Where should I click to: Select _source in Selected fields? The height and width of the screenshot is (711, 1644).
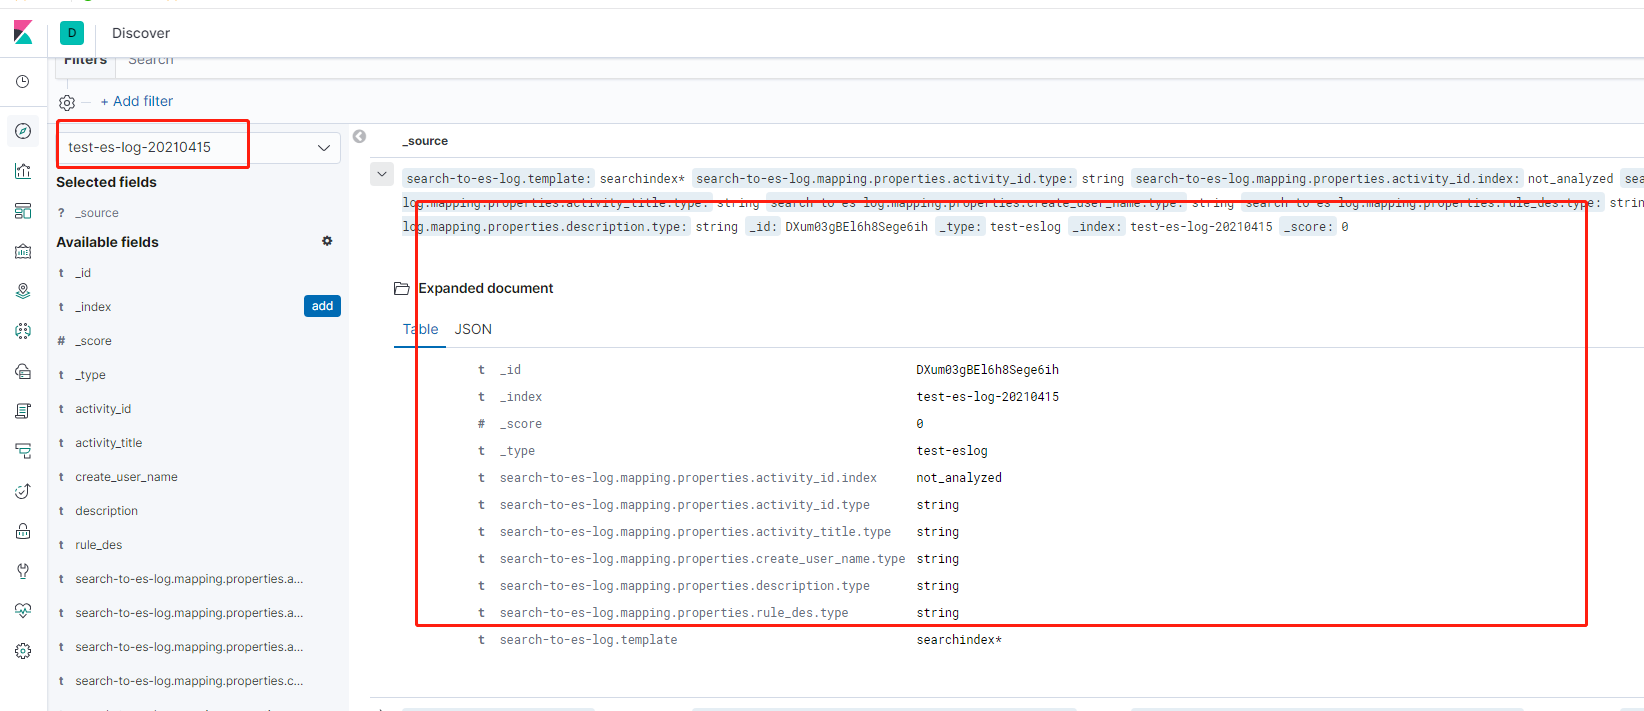[x=97, y=213]
